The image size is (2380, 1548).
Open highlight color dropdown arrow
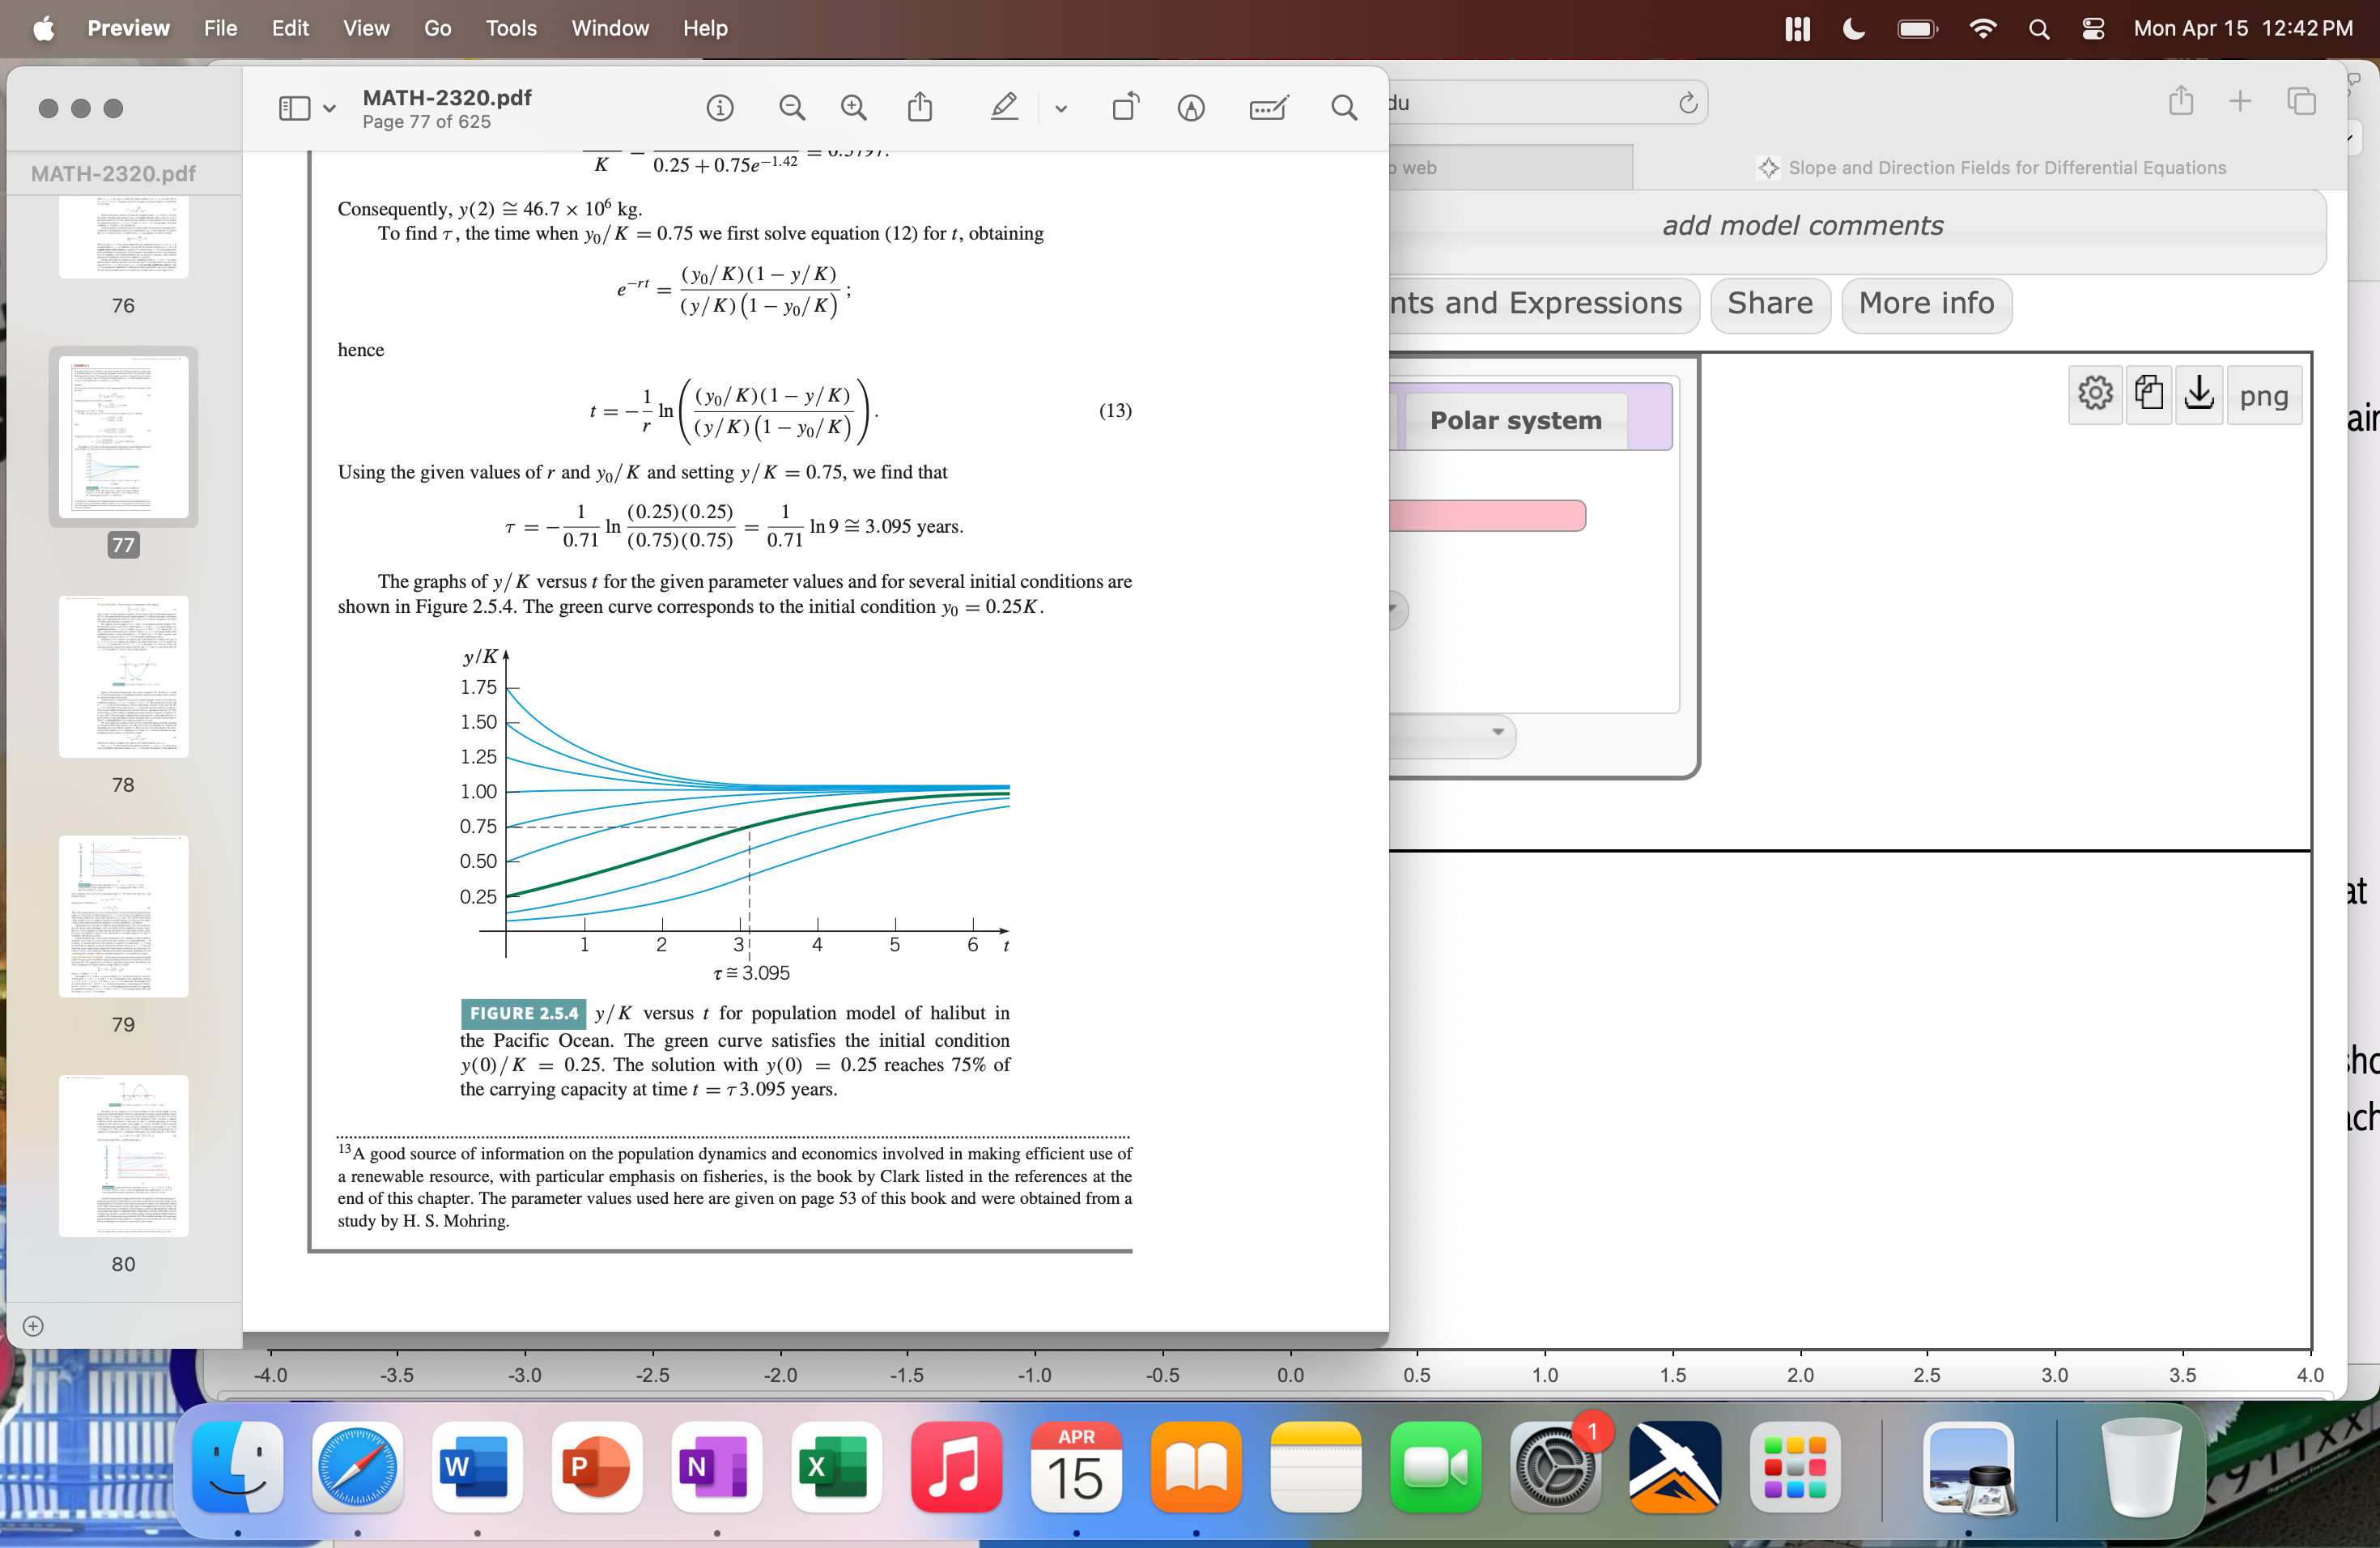(x=1060, y=108)
